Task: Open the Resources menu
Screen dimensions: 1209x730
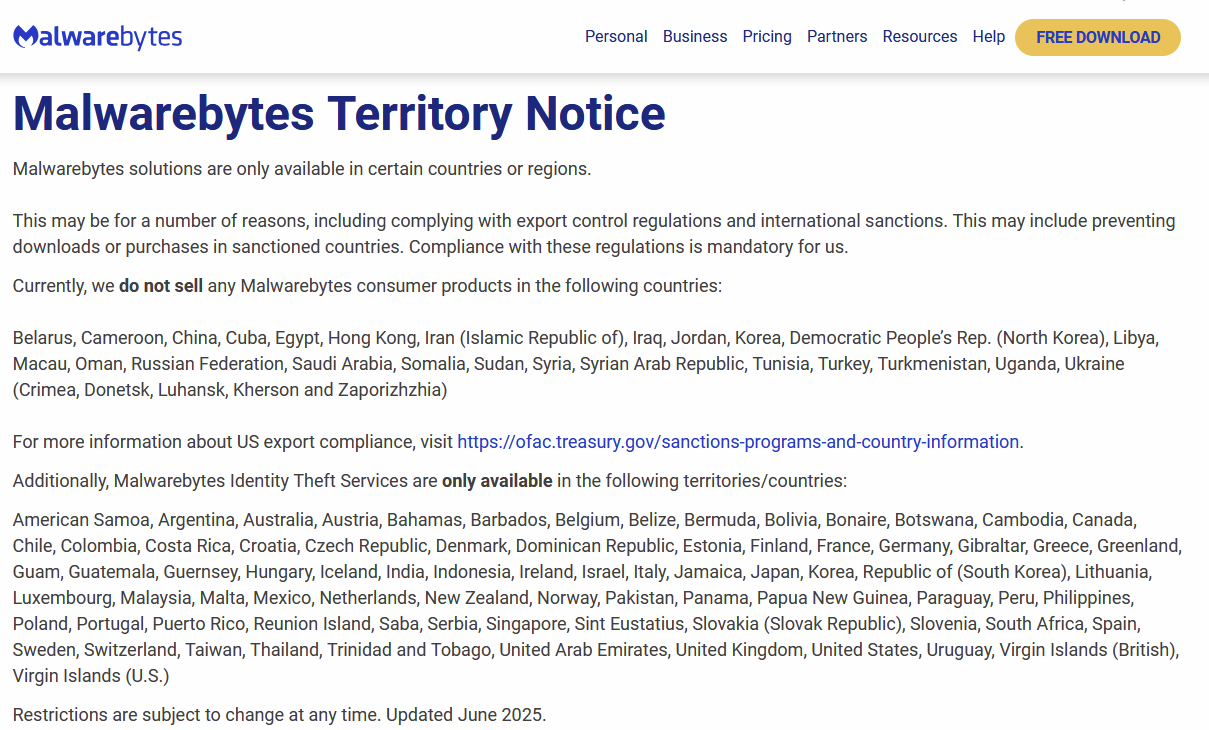Action: (x=920, y=37)
